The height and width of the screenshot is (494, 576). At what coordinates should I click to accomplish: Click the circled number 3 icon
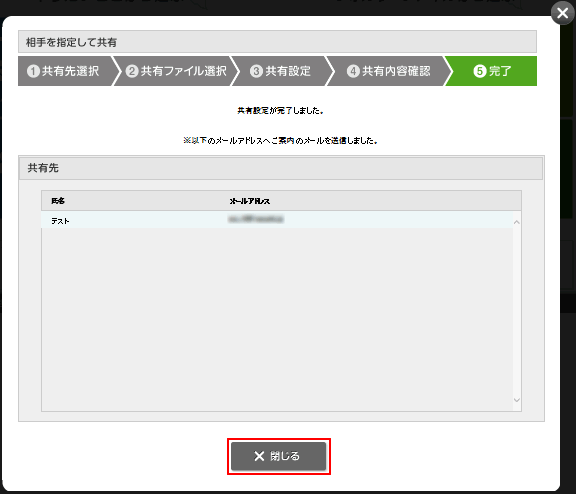[x=256, y=71]
